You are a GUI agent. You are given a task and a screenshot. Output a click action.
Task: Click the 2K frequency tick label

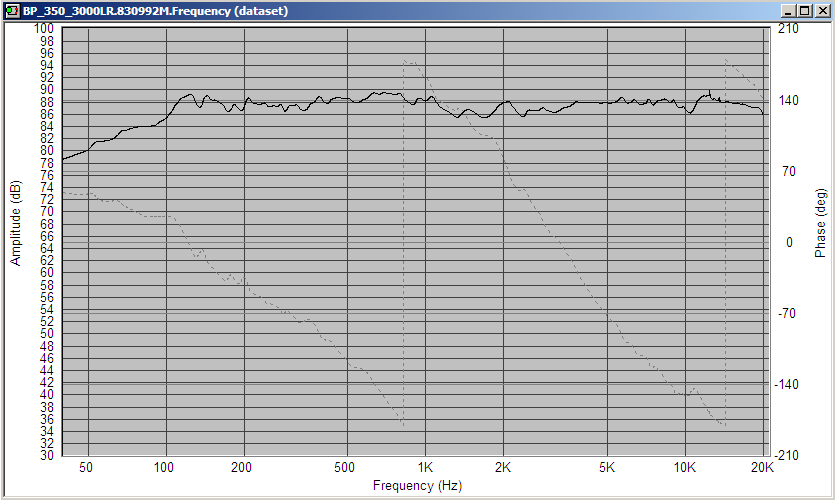click(503, 468)
